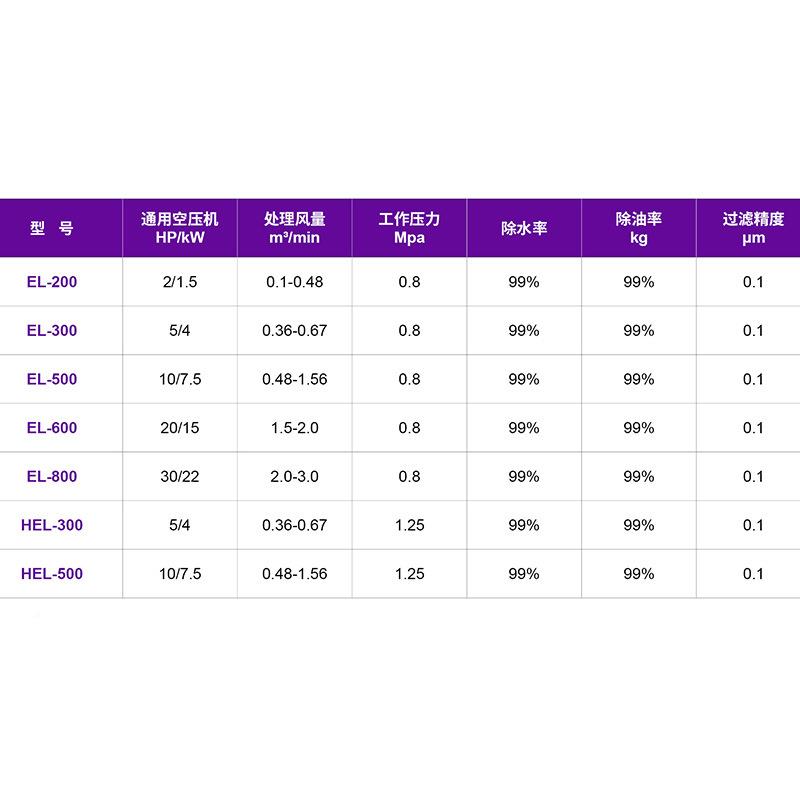800x800 pixels.
Task: Click the EL-800 model label
Action: point(52,476)
